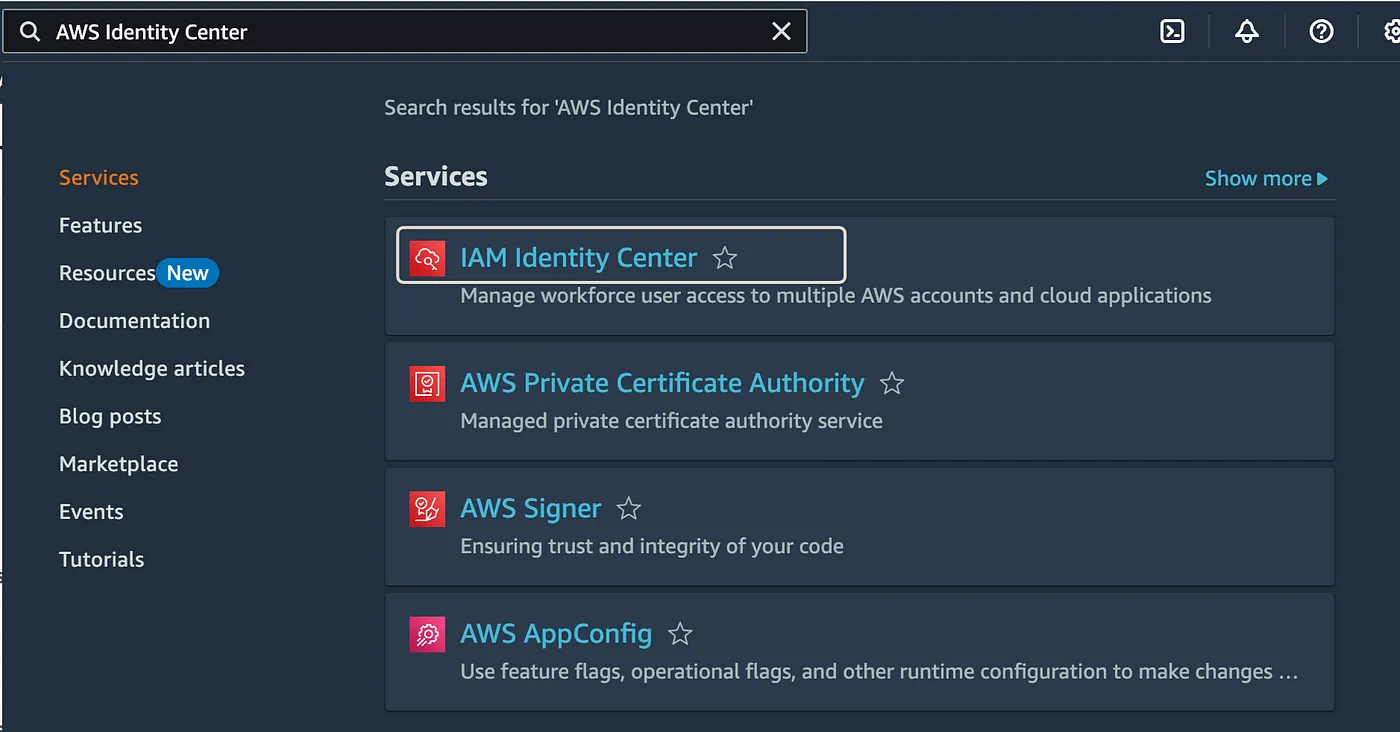Select the Blog posts filter
This screenshot has height=732, width=1400.
(x=110, y=417)
